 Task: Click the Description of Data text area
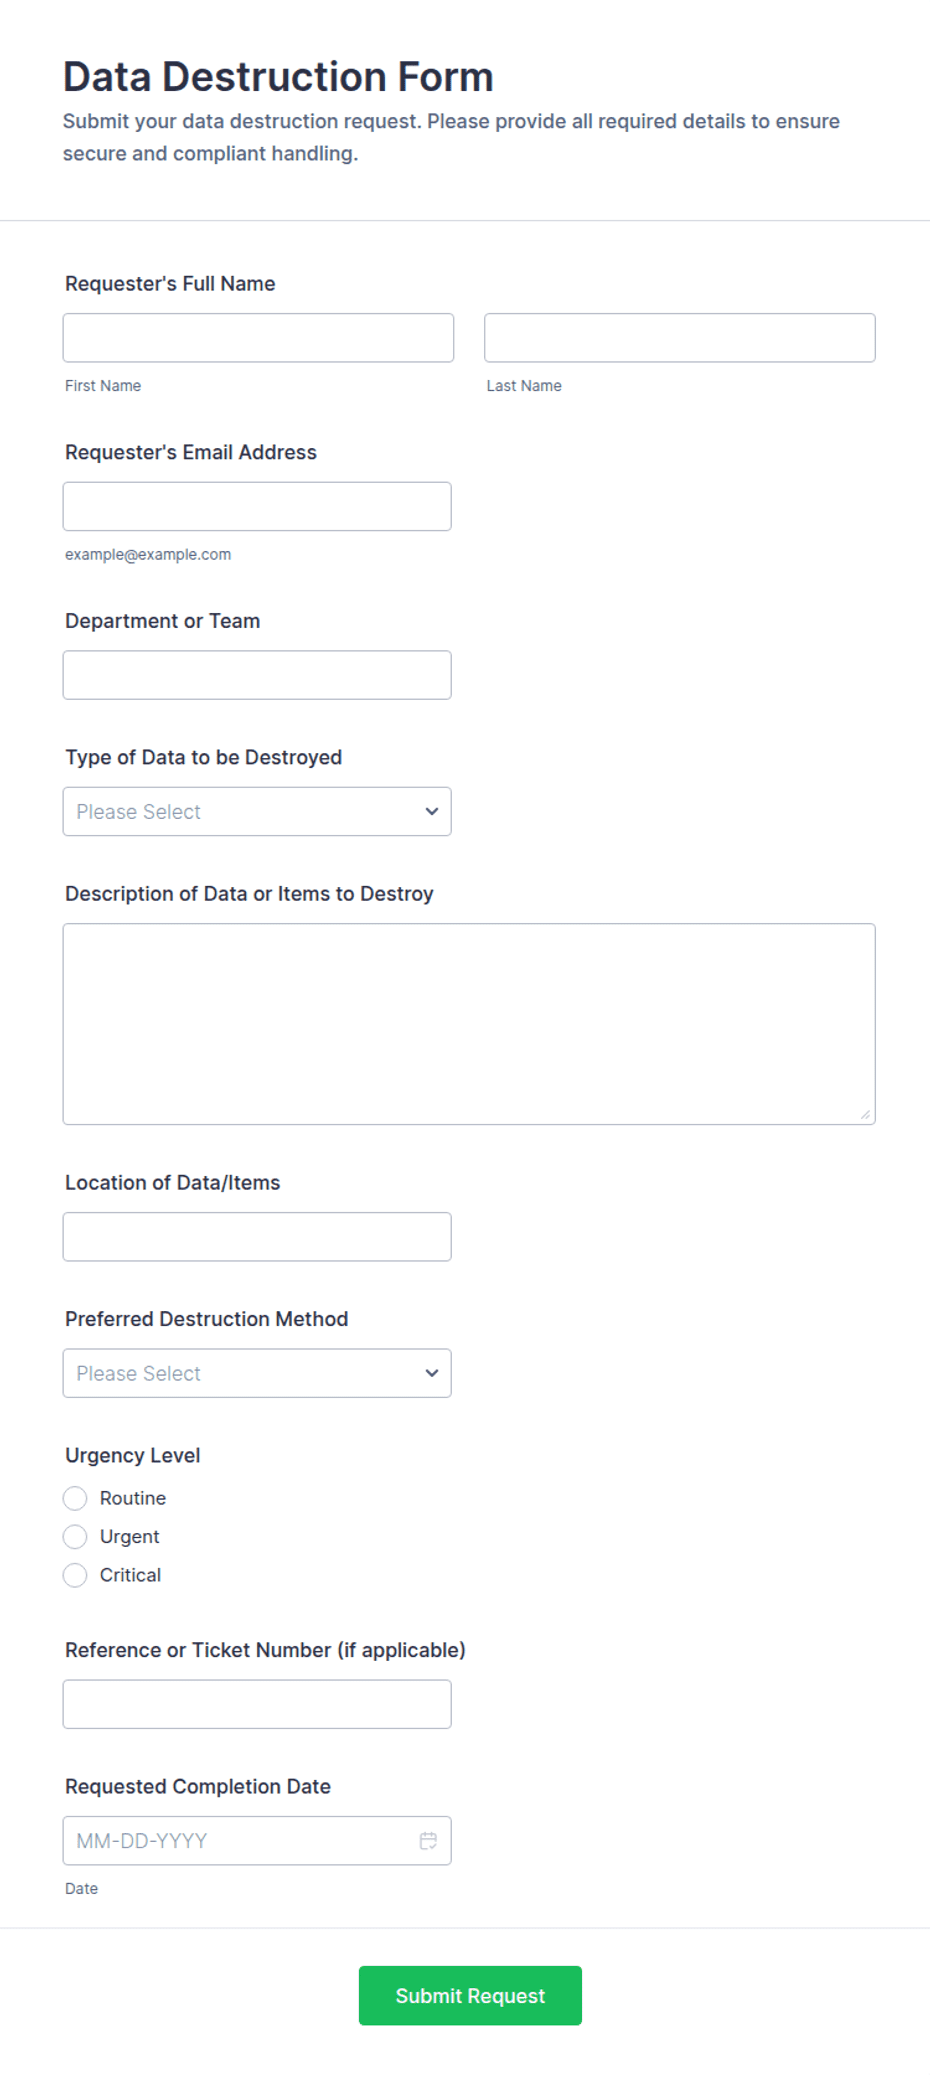[x=469, y=1024]
